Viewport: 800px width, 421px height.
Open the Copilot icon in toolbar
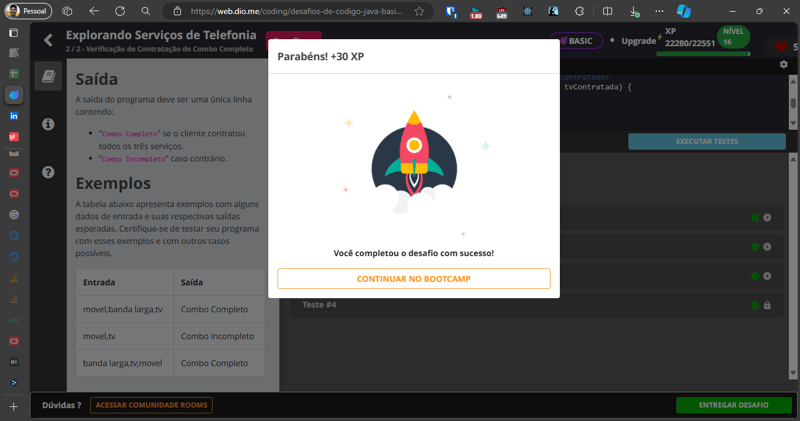click(x=684, y=11)
